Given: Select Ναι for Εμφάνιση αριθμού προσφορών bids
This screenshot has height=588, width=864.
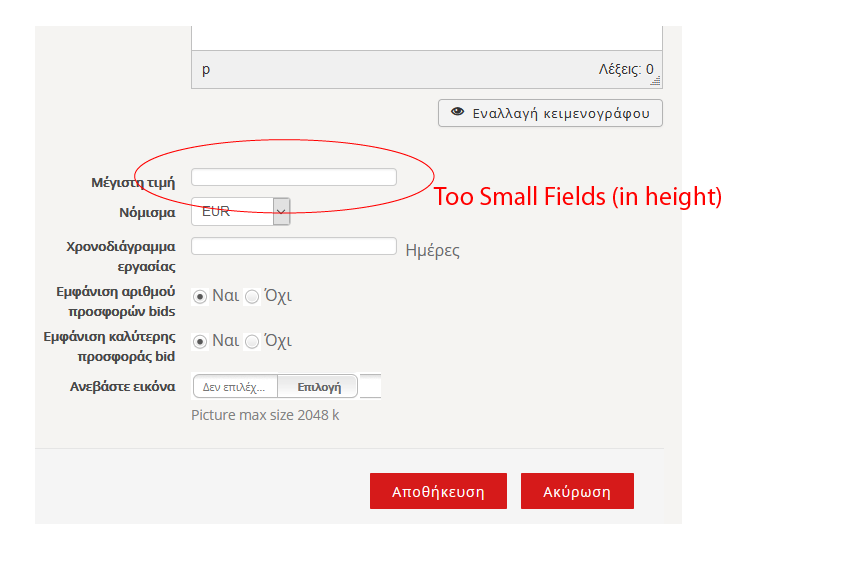Looking at the screenshot, I should pyautogui.click(x=200, y=295).
